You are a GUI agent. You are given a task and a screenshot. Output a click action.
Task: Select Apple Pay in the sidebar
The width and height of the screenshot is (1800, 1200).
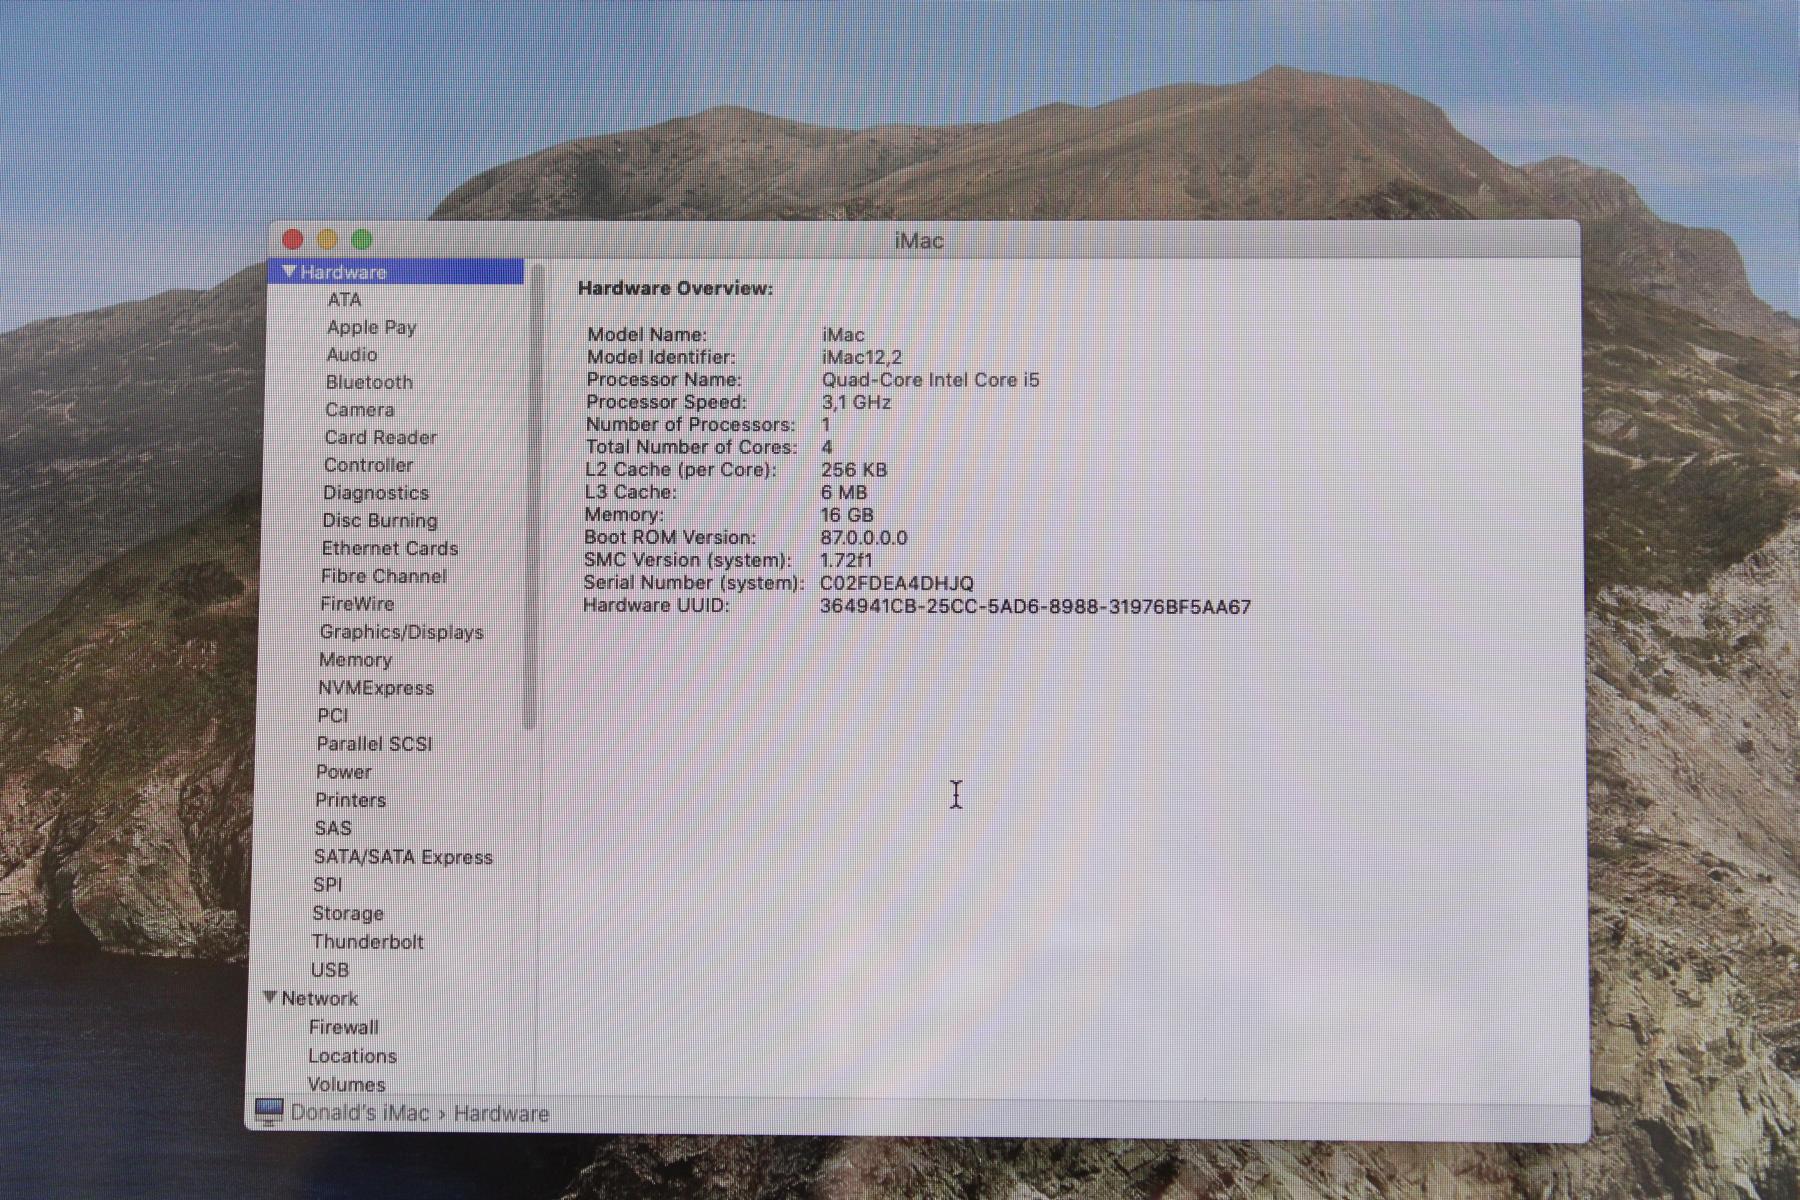click(372, 327)
